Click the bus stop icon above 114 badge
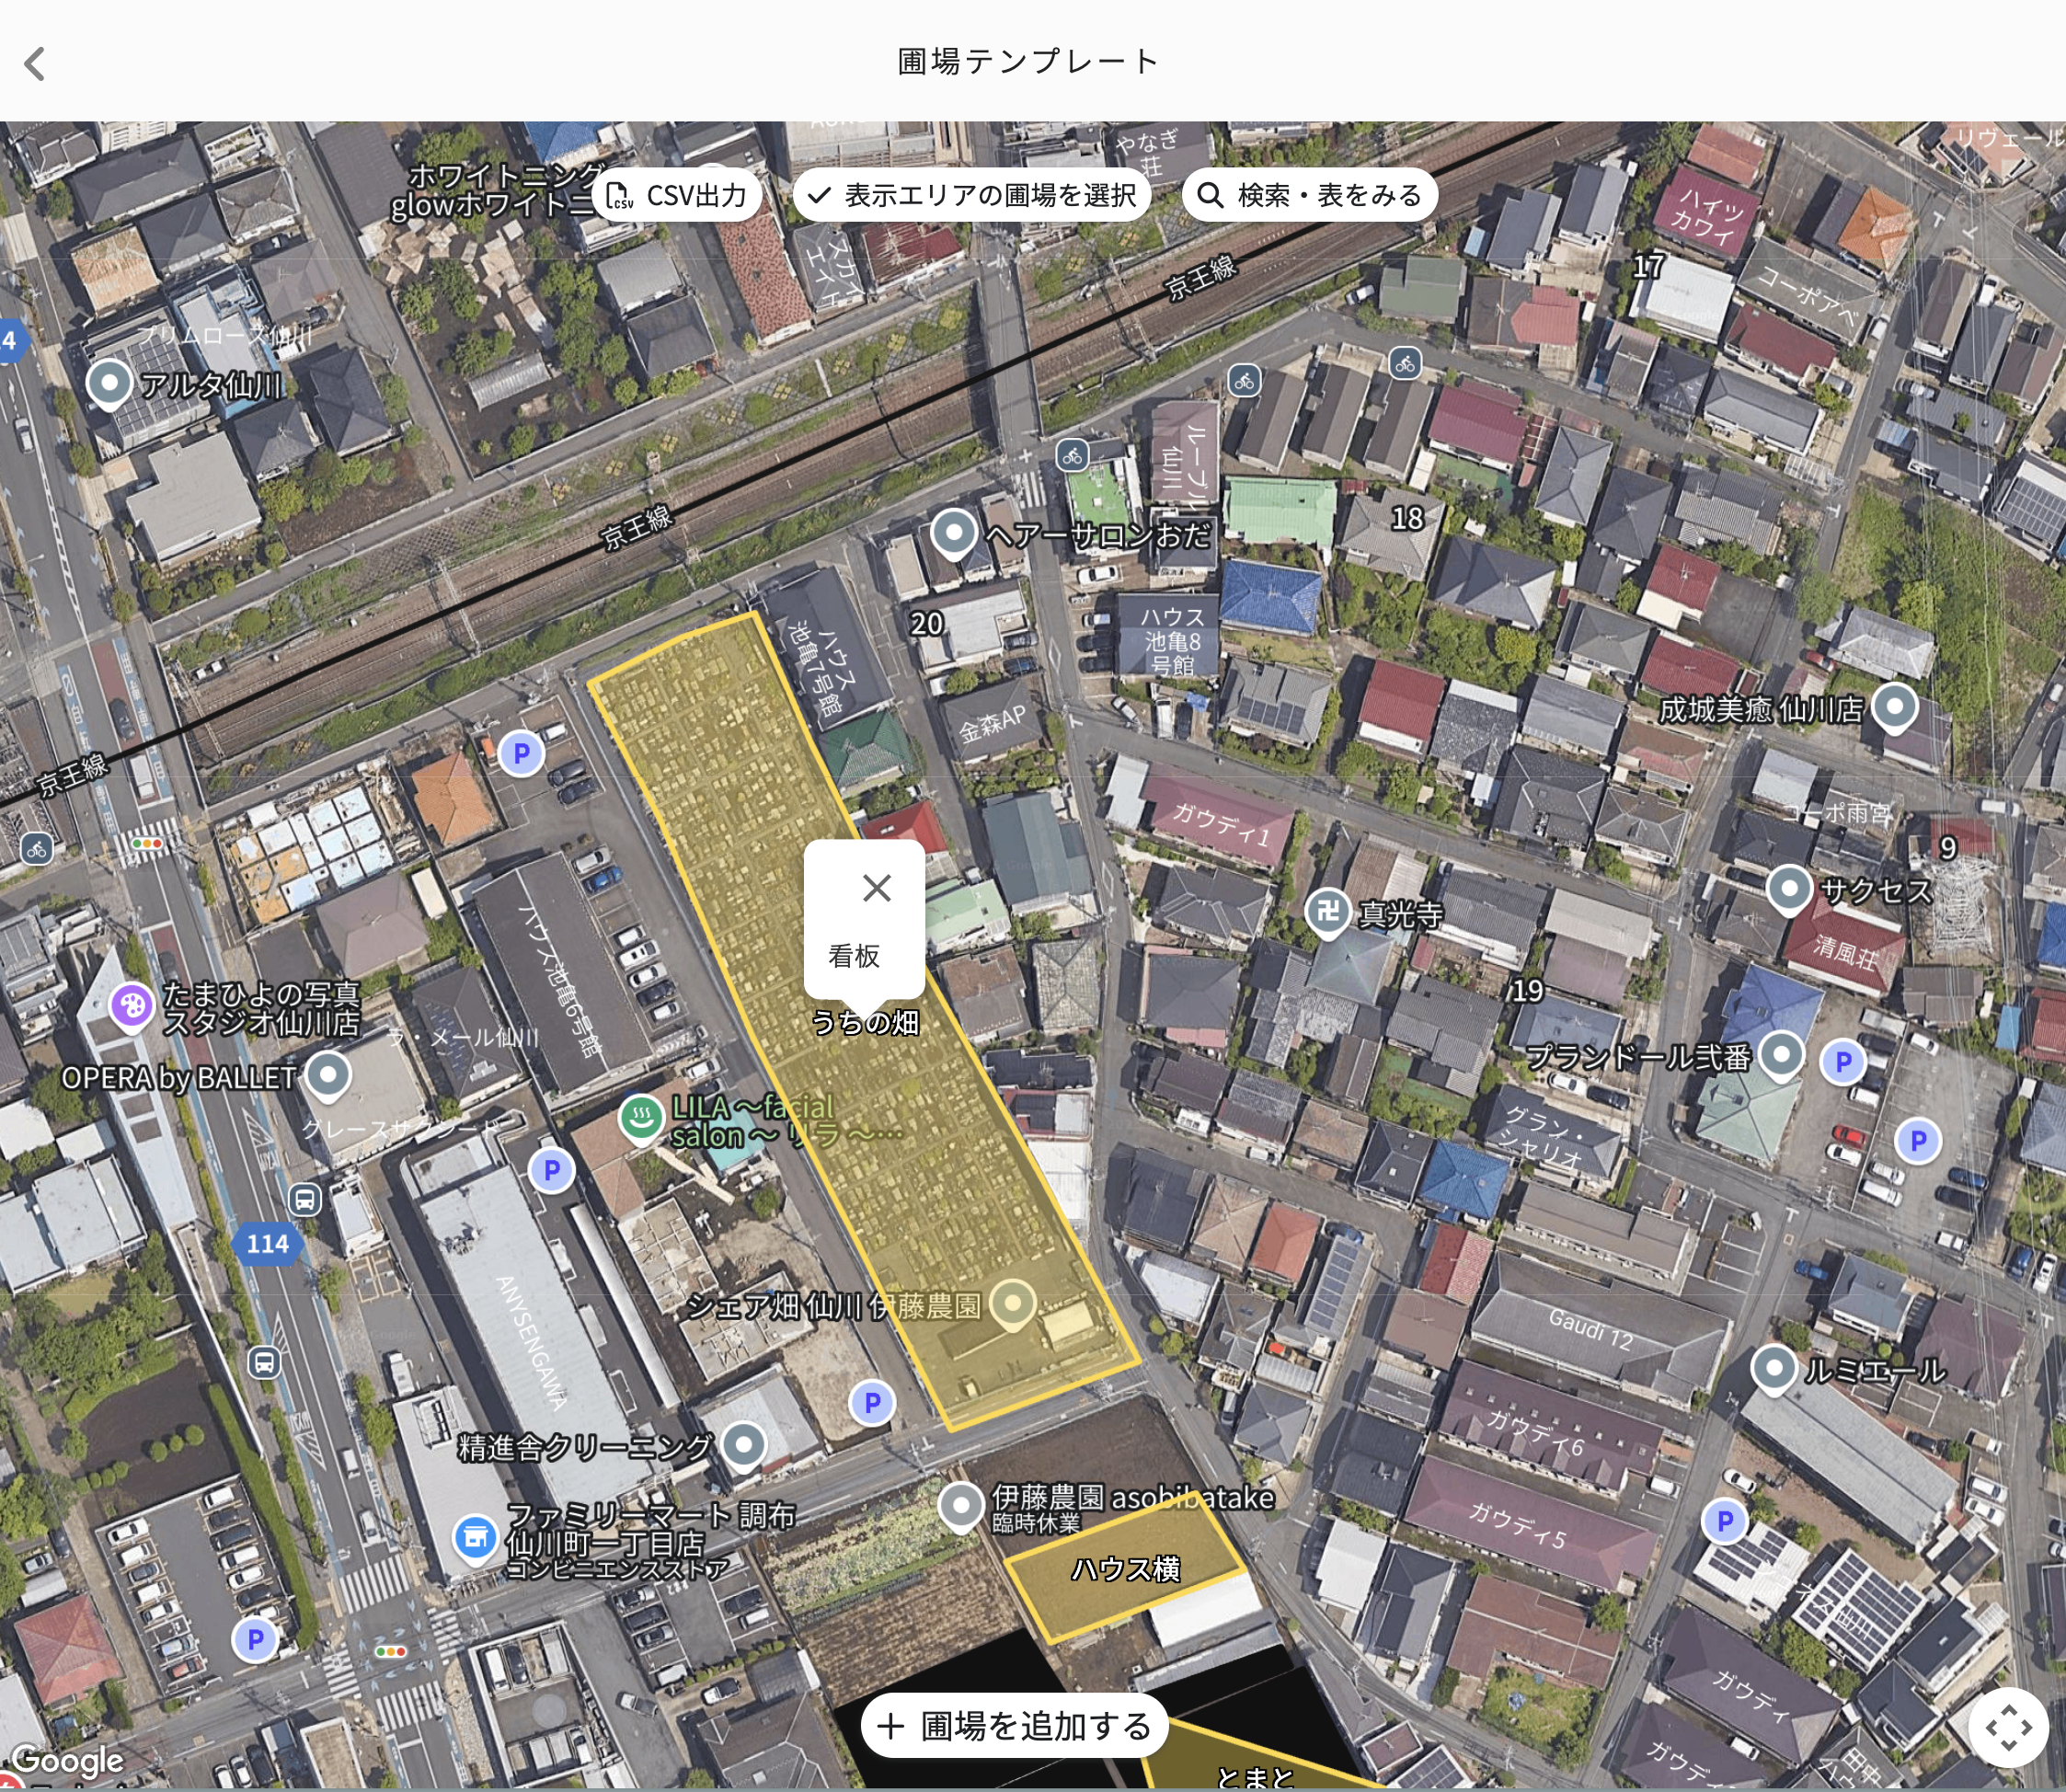 [305, 1199]
